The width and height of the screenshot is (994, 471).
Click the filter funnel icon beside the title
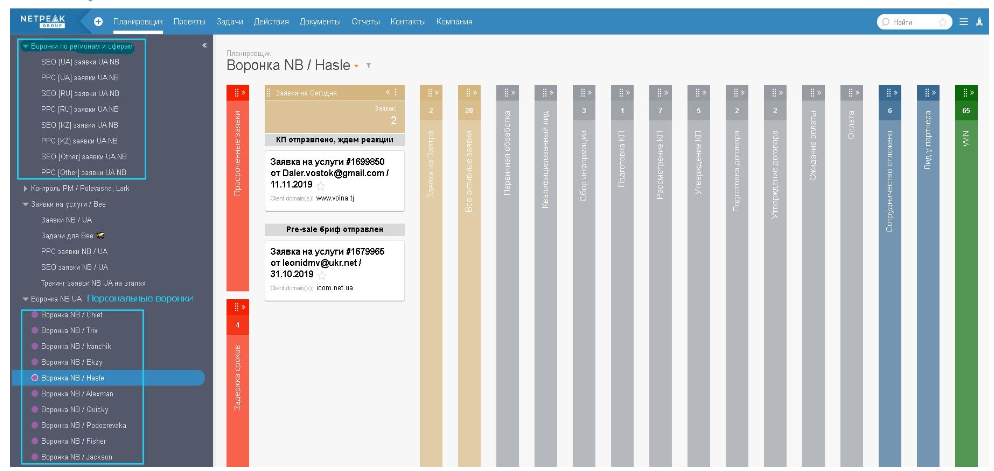coord(369,66)
